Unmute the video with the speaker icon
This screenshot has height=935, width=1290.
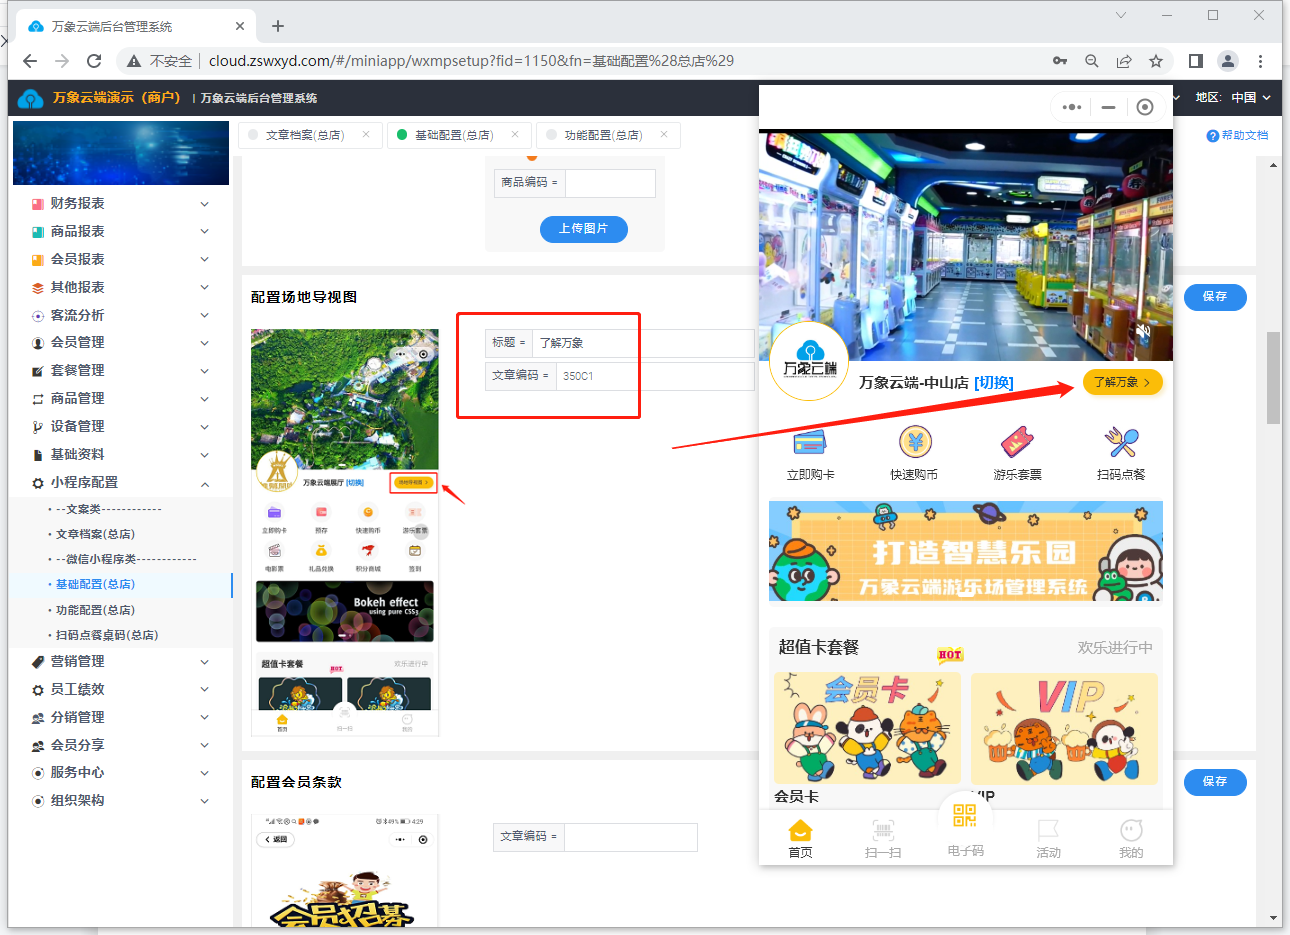pyautogui.click(x=1144, y=330)
